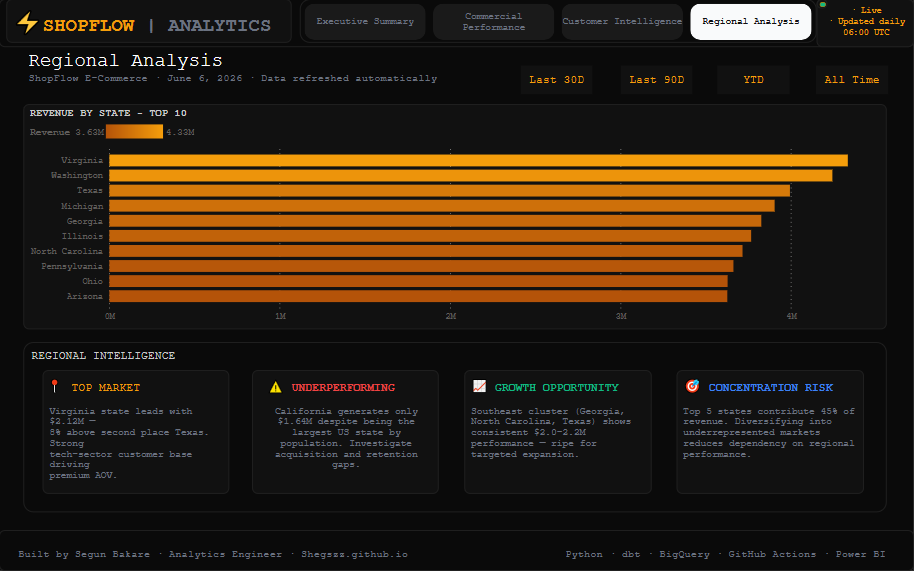
Task: Click the 'Analytics Engineer' footer text
Action: click(x=226, y=554)
